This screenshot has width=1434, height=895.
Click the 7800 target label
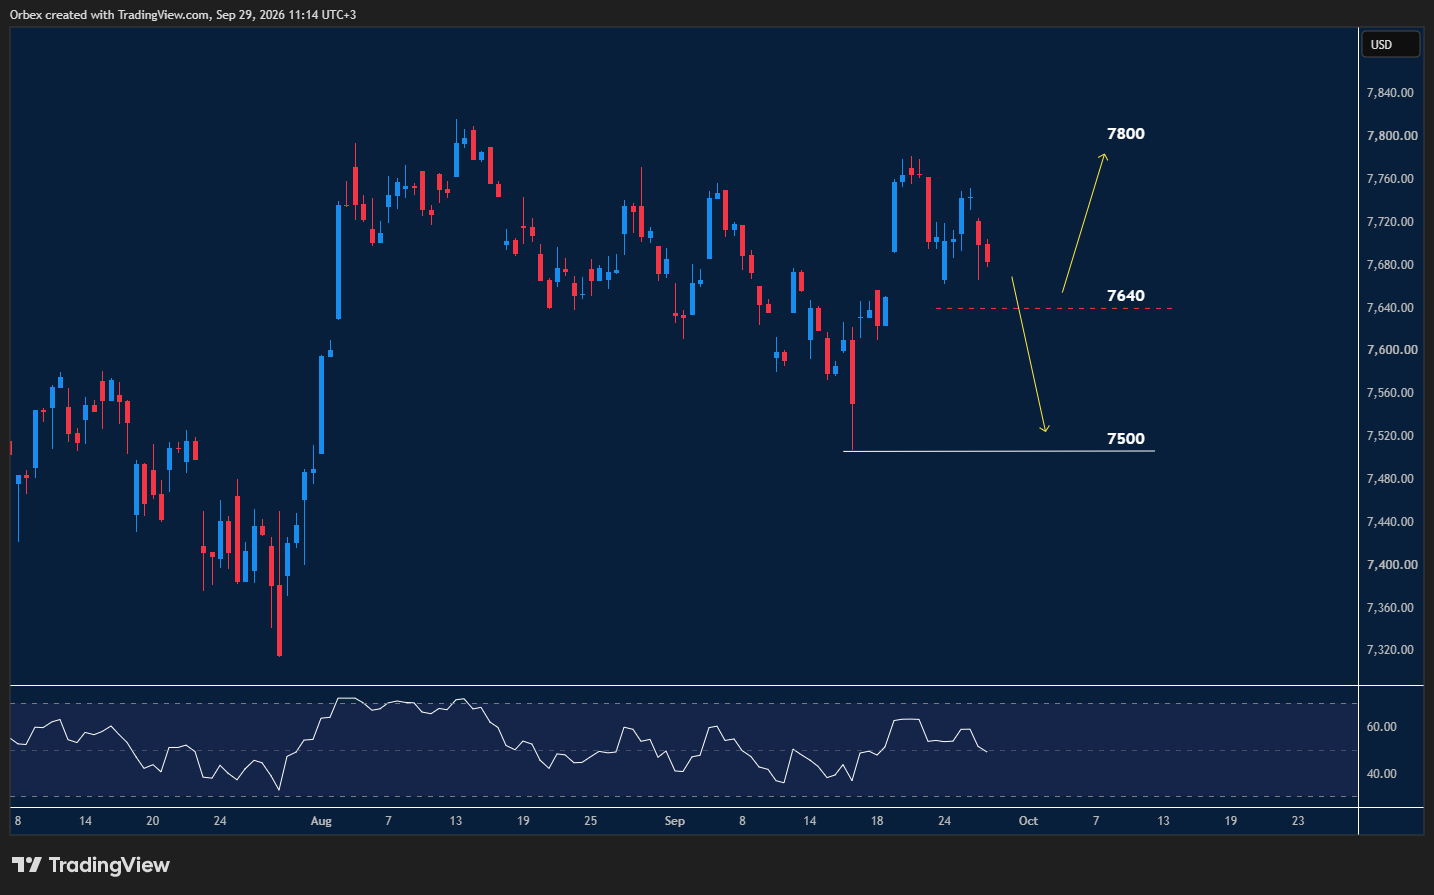tap(1126, 134)
